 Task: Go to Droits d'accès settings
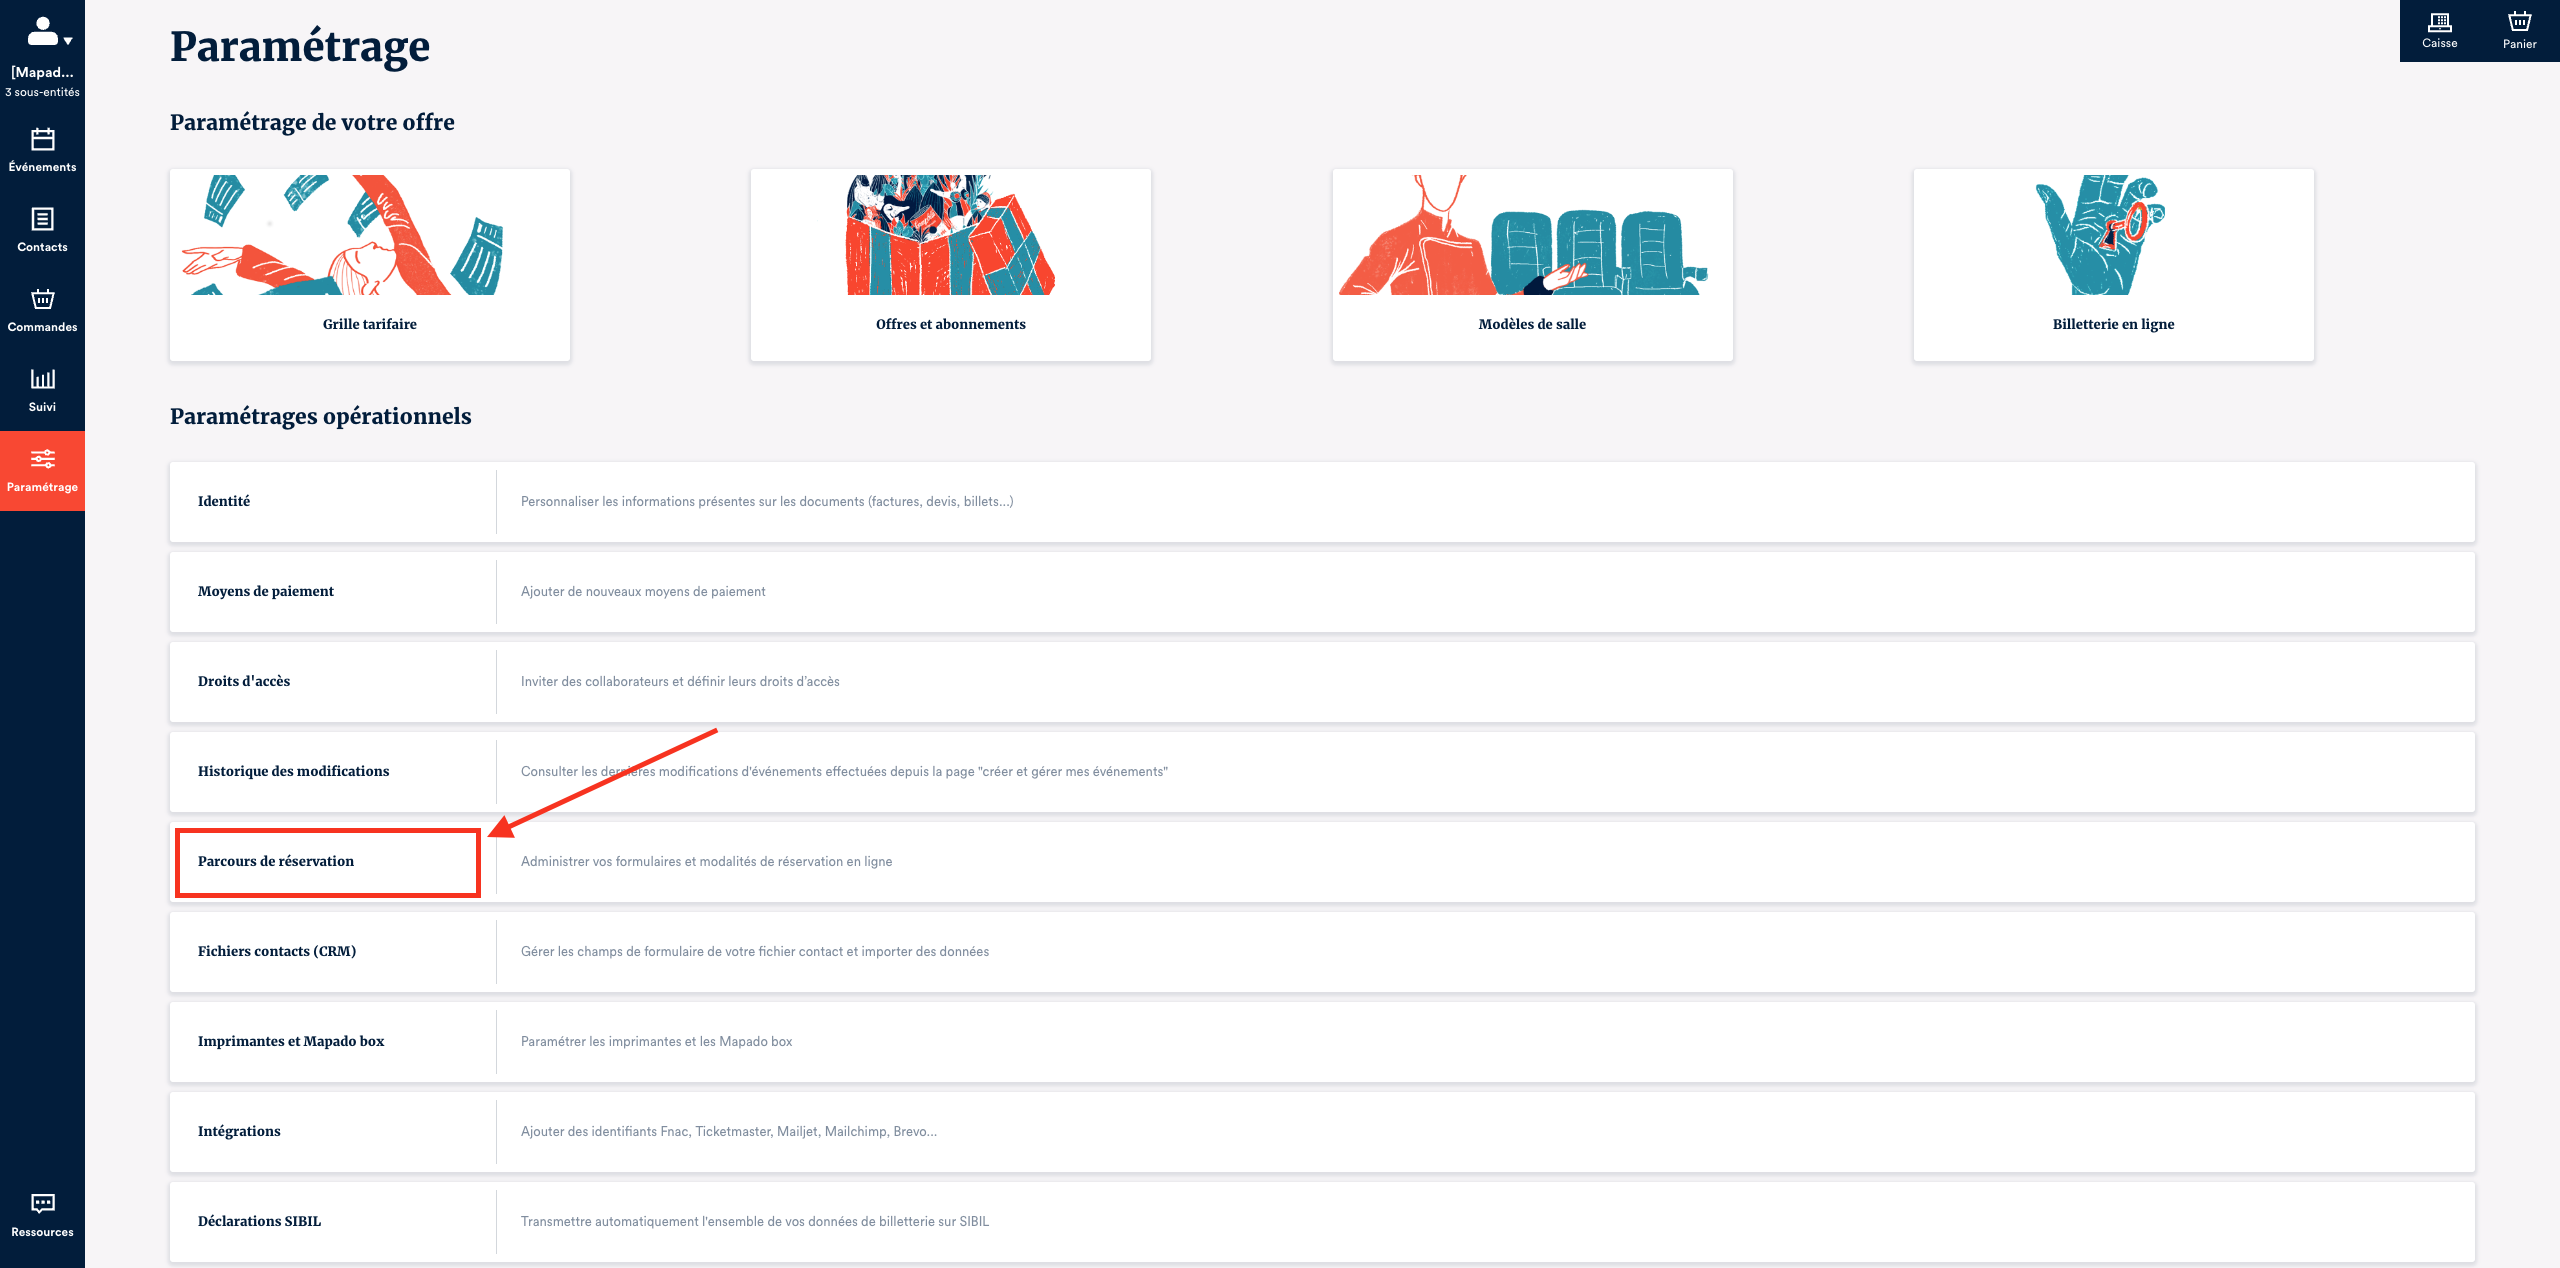(244, 682)
